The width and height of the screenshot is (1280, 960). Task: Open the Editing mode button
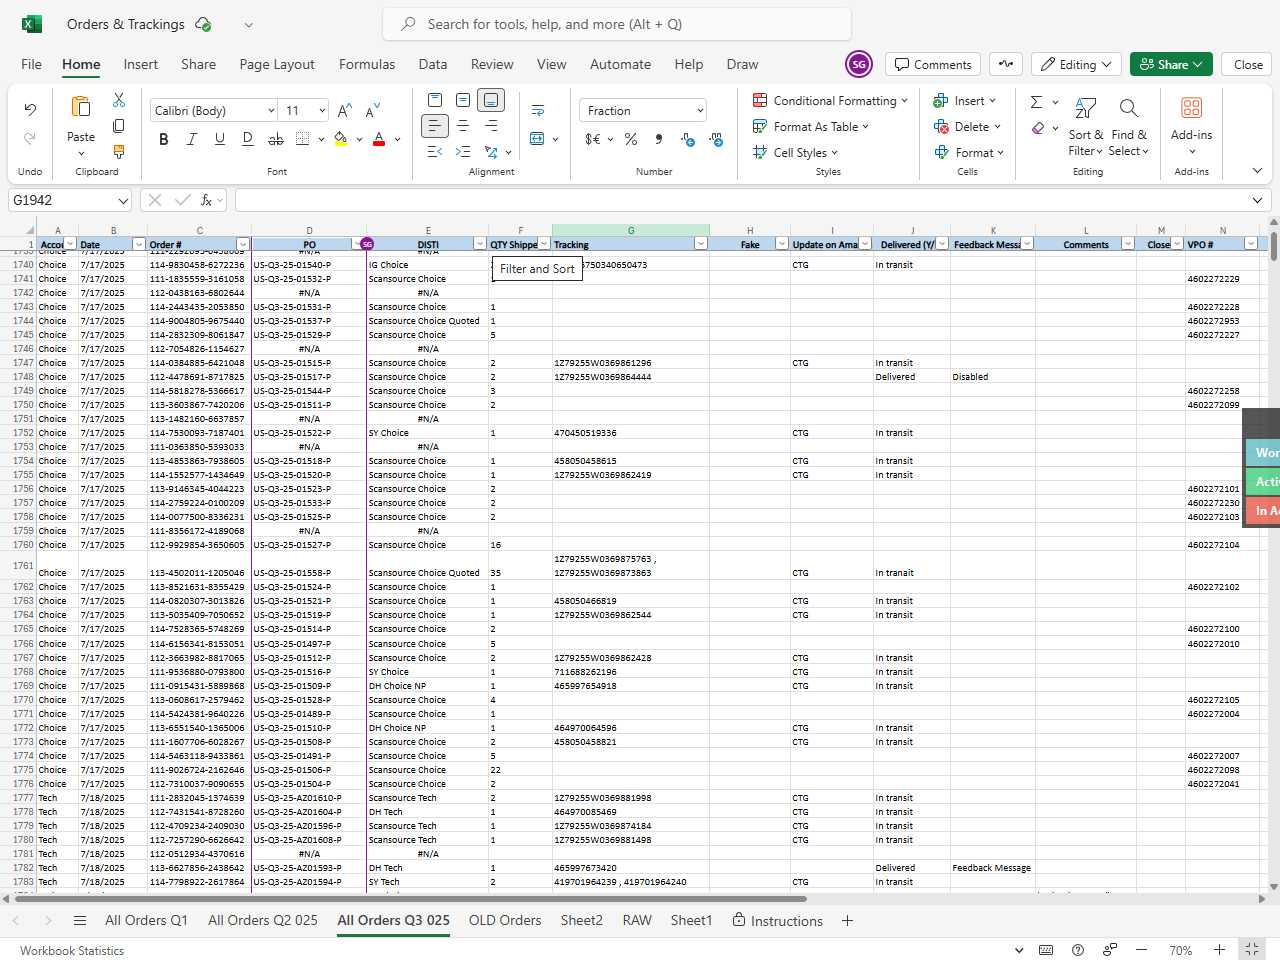click(1076, 64)
